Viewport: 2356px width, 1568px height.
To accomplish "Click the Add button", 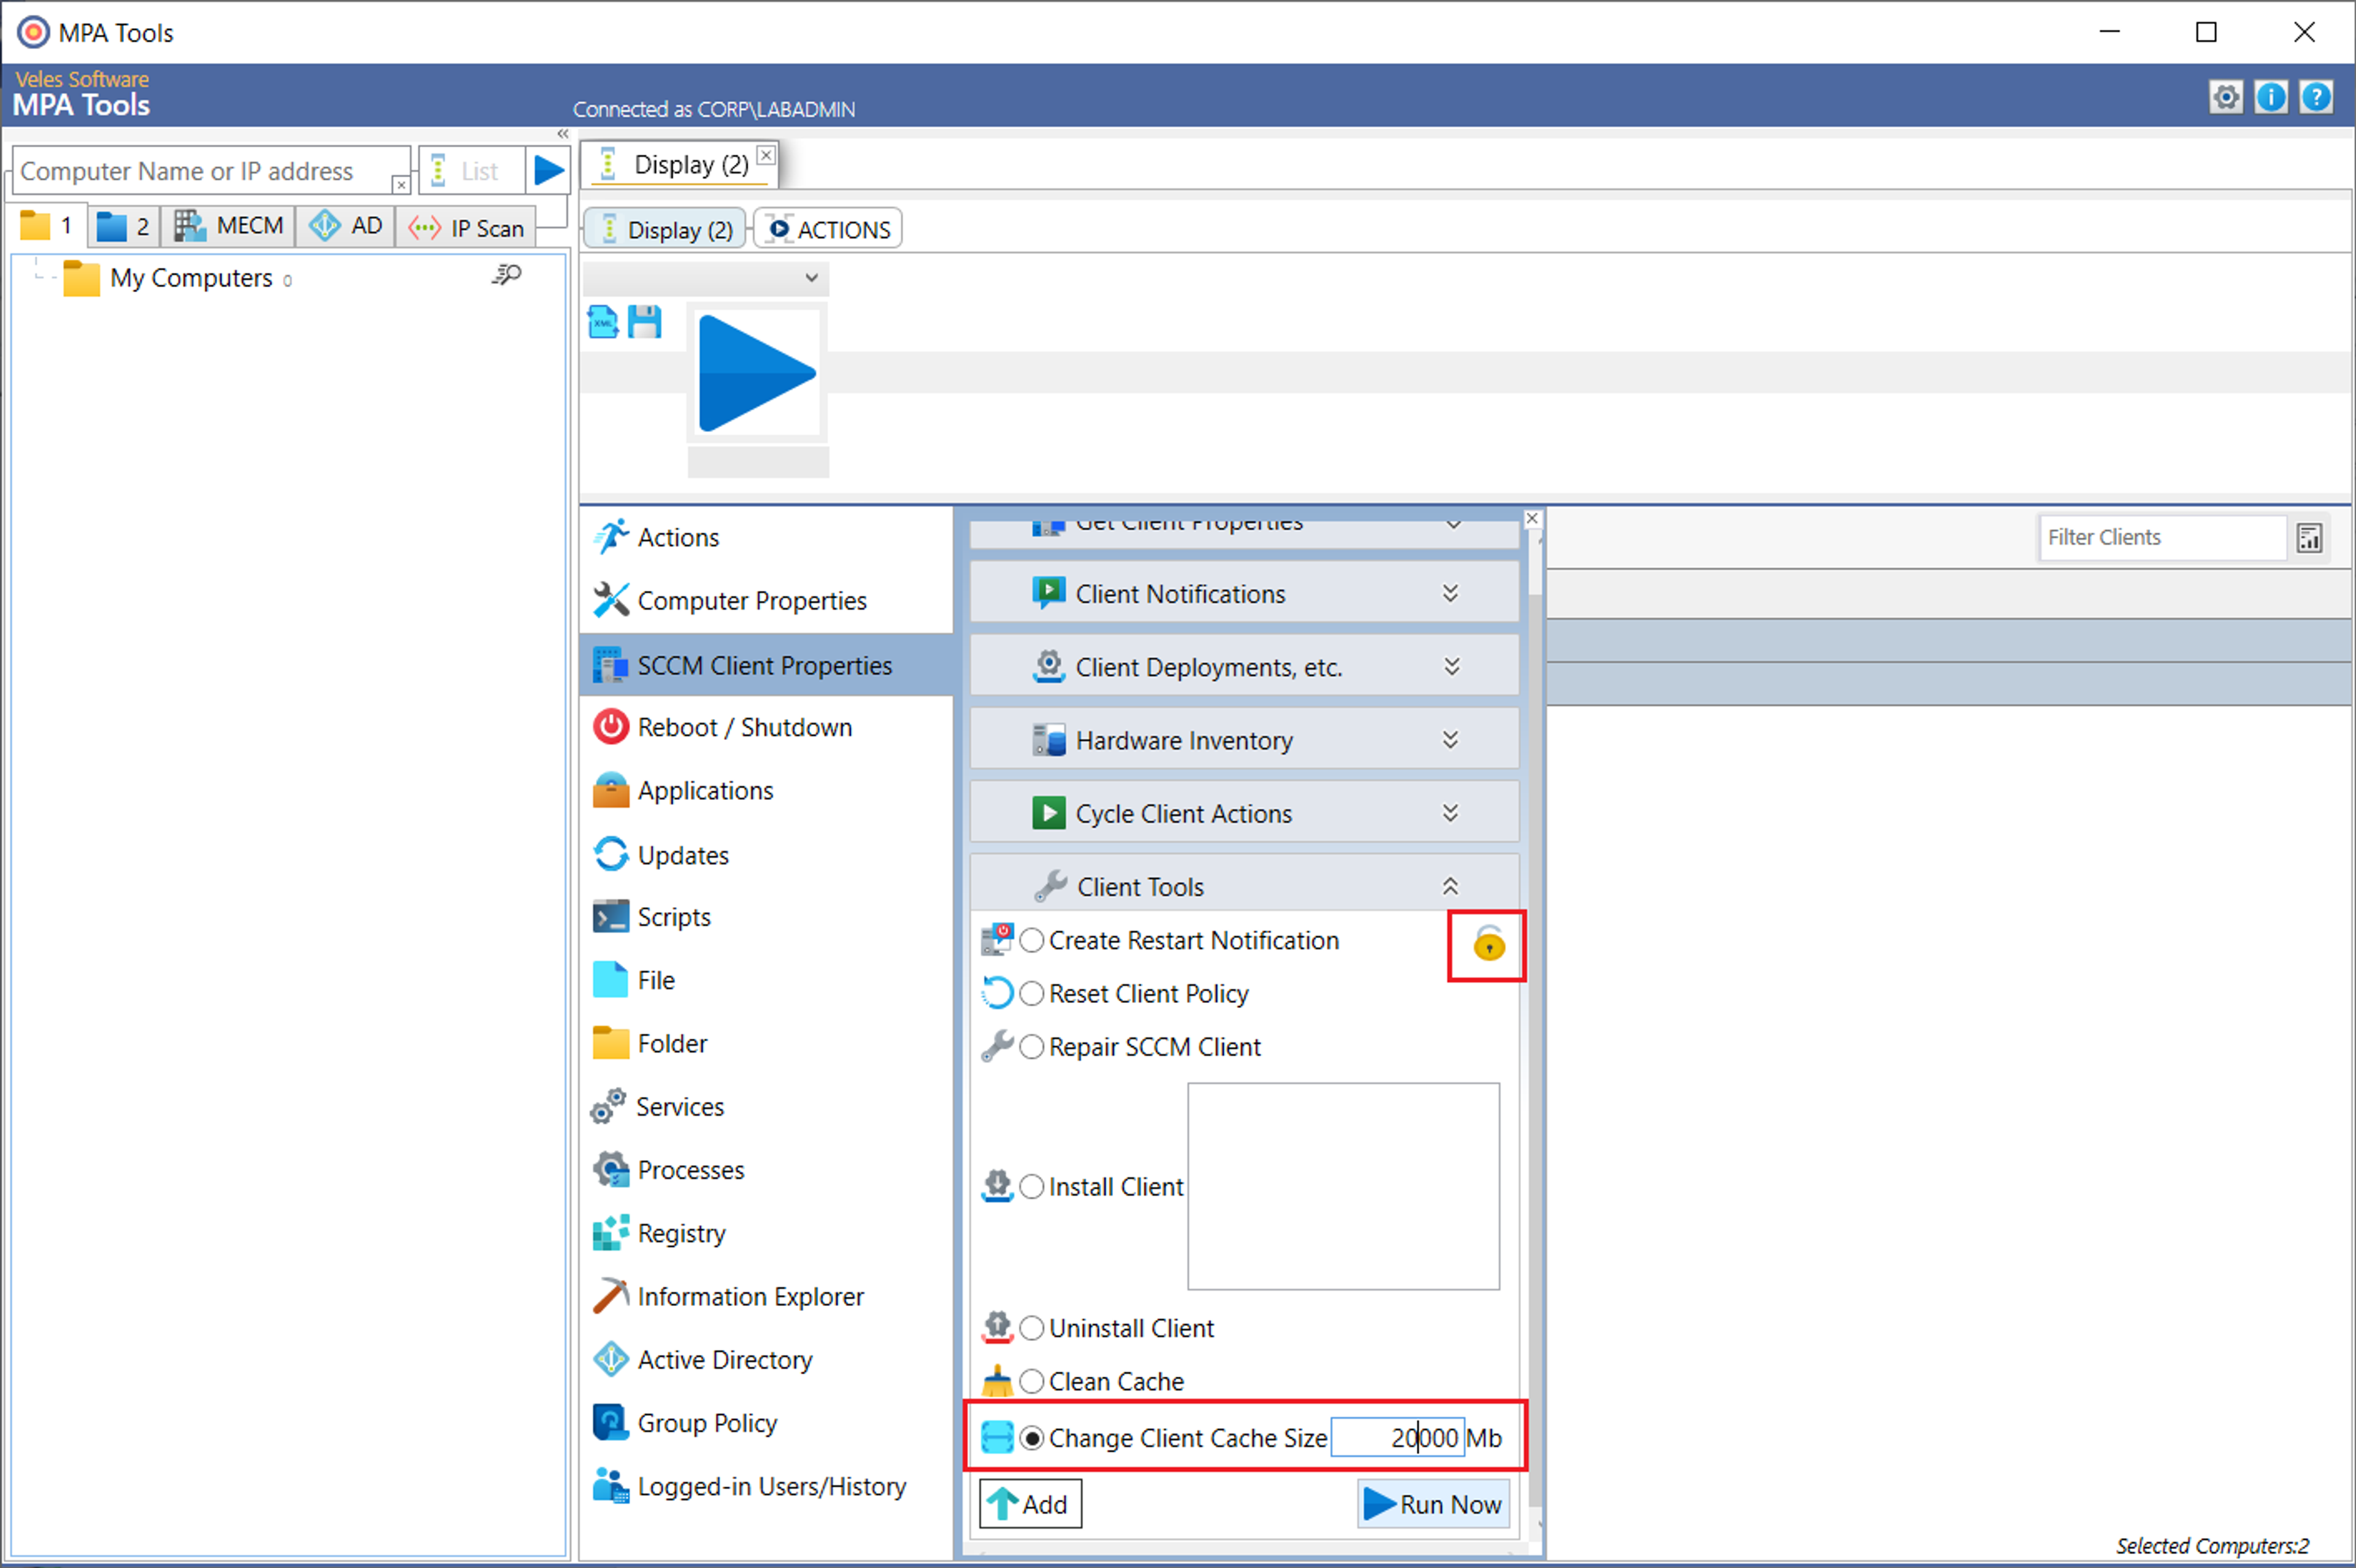I will [1030, 1503].
